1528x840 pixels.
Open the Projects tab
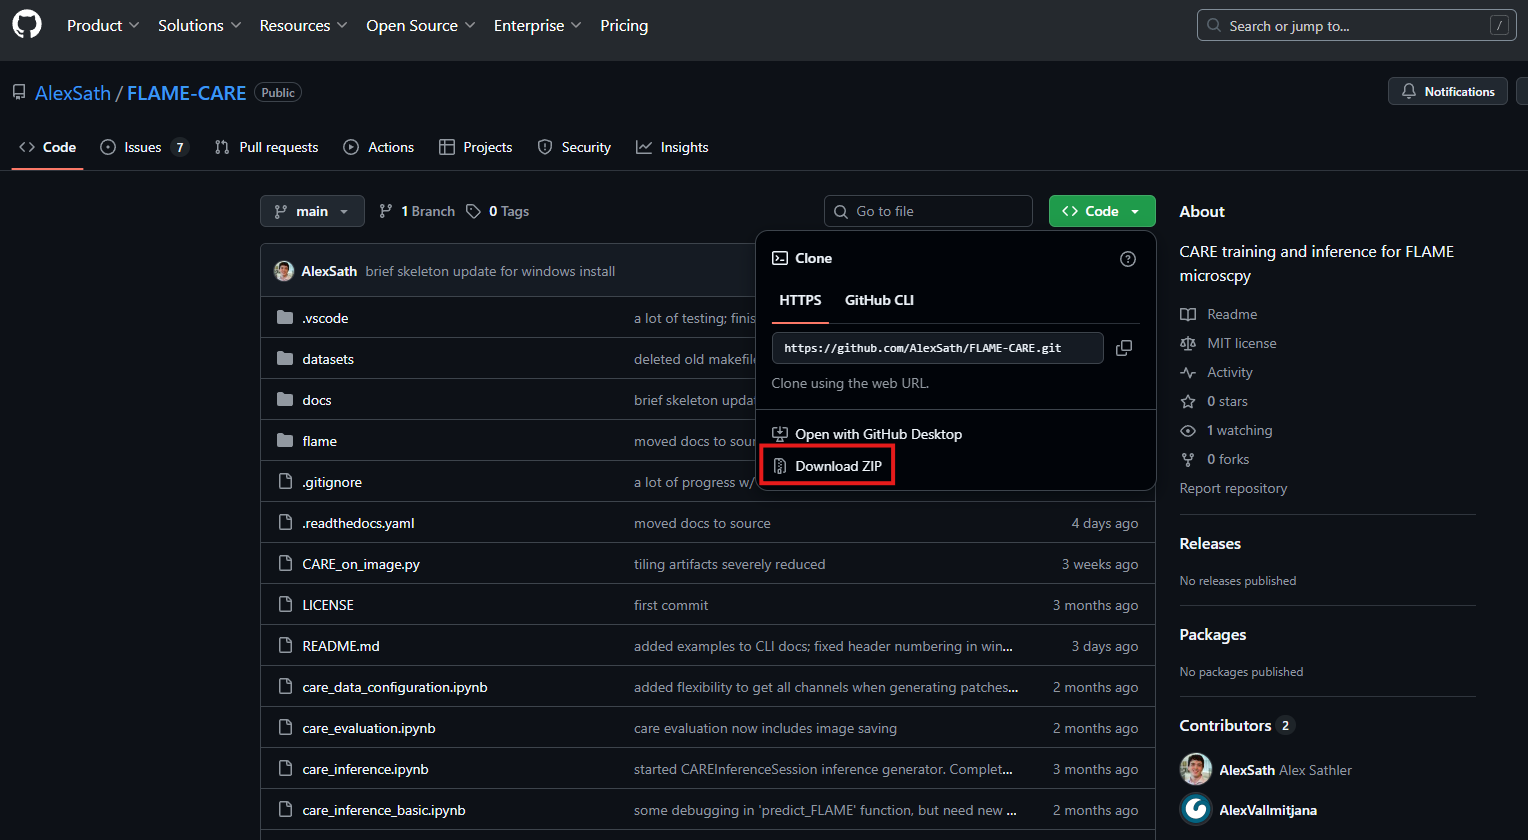pyautogui.click(x=476, y=147)
